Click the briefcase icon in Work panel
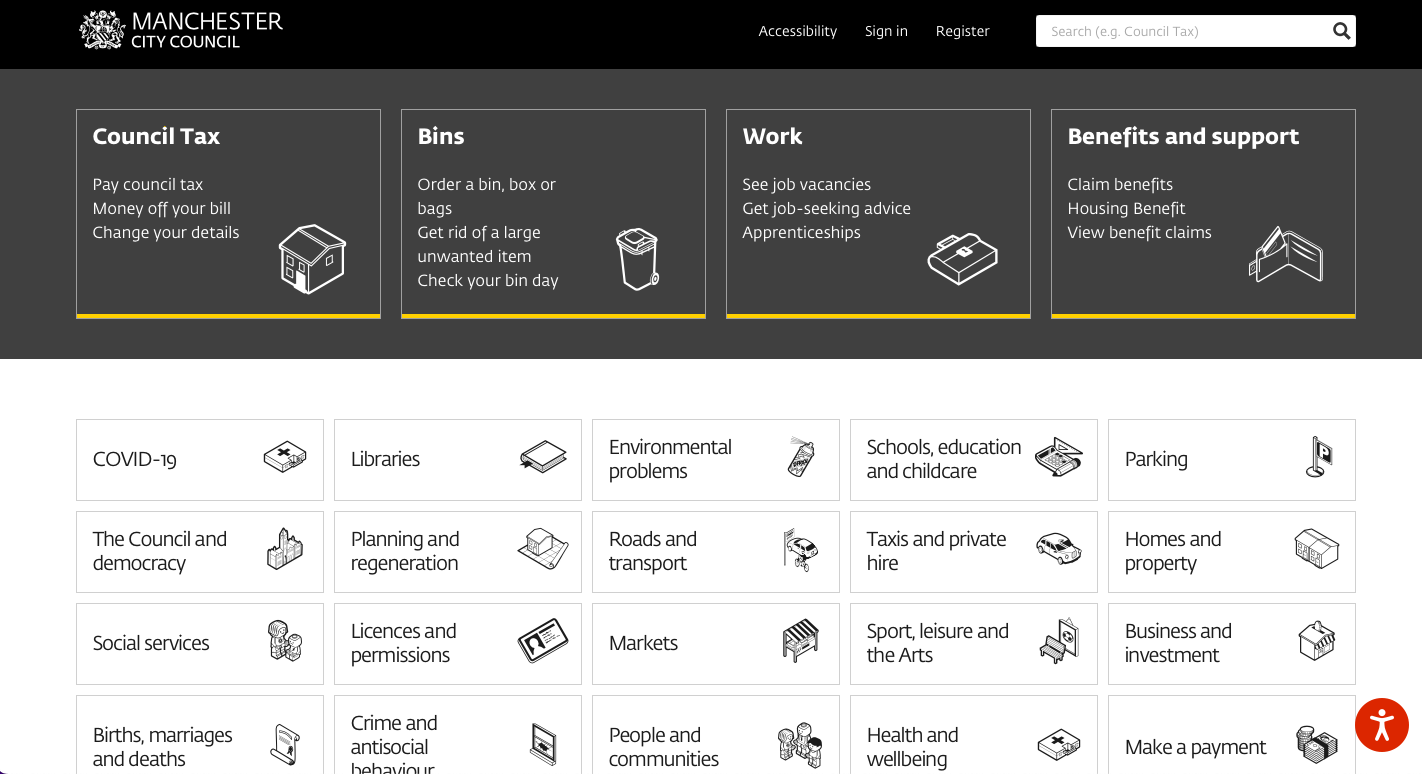 coord(962,258)
